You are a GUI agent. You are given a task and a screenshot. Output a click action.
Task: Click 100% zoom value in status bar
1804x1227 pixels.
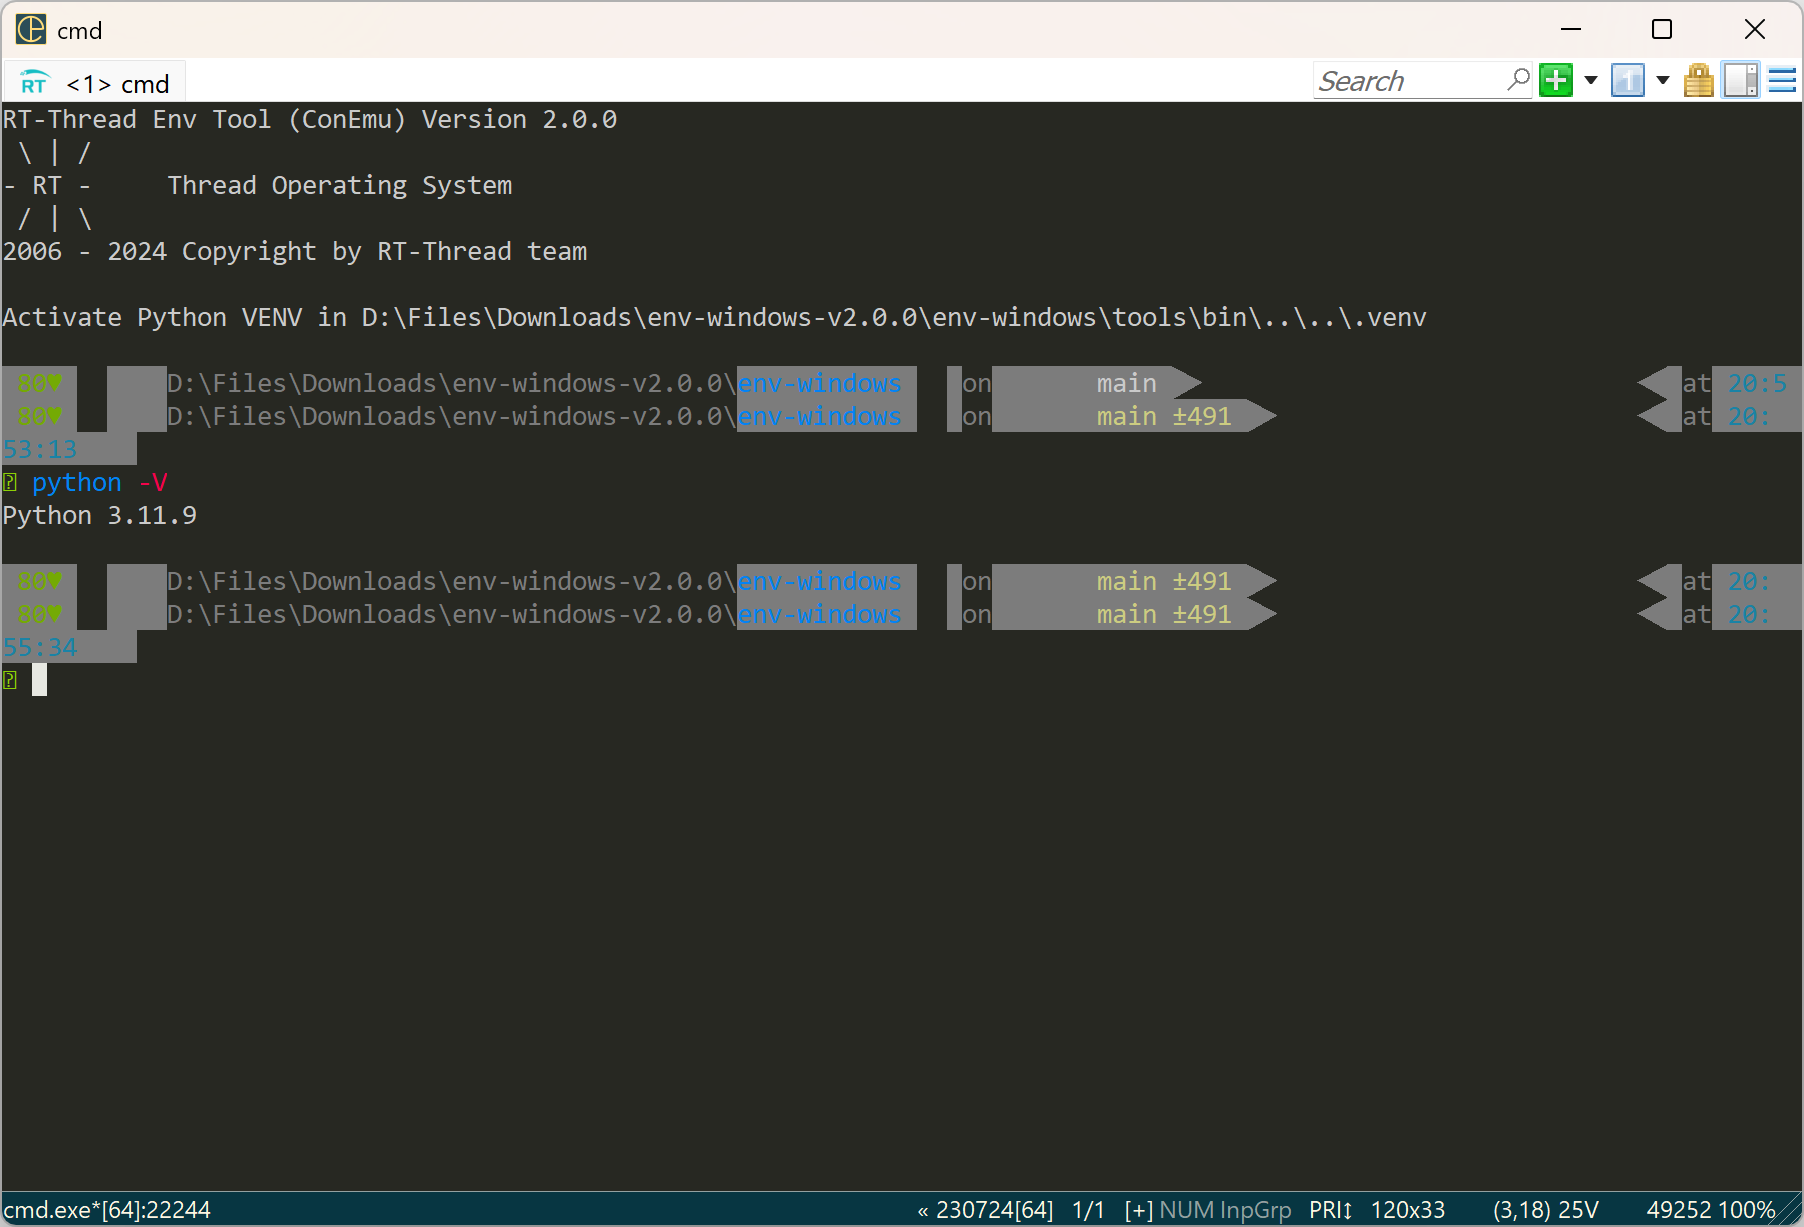(x=1746, y=1210)
